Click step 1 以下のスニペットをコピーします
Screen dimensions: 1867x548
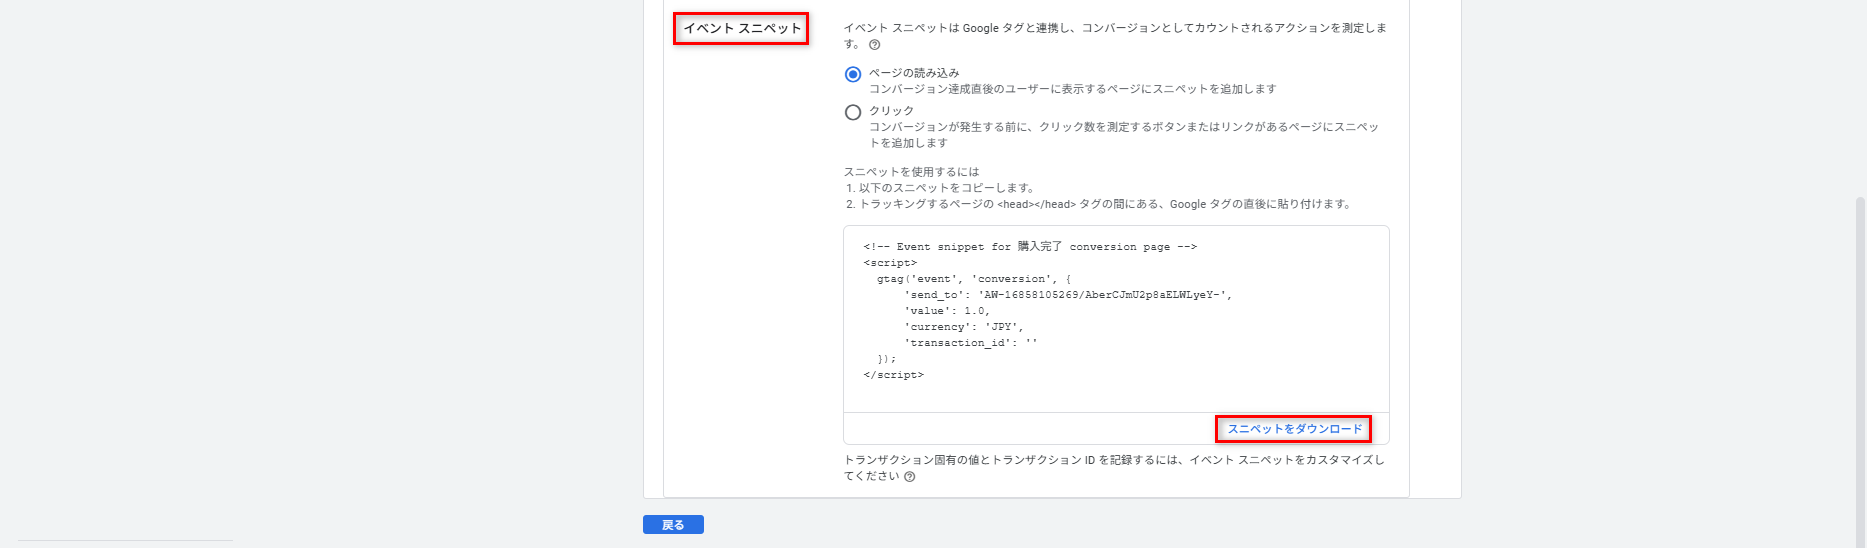(940, 188)
